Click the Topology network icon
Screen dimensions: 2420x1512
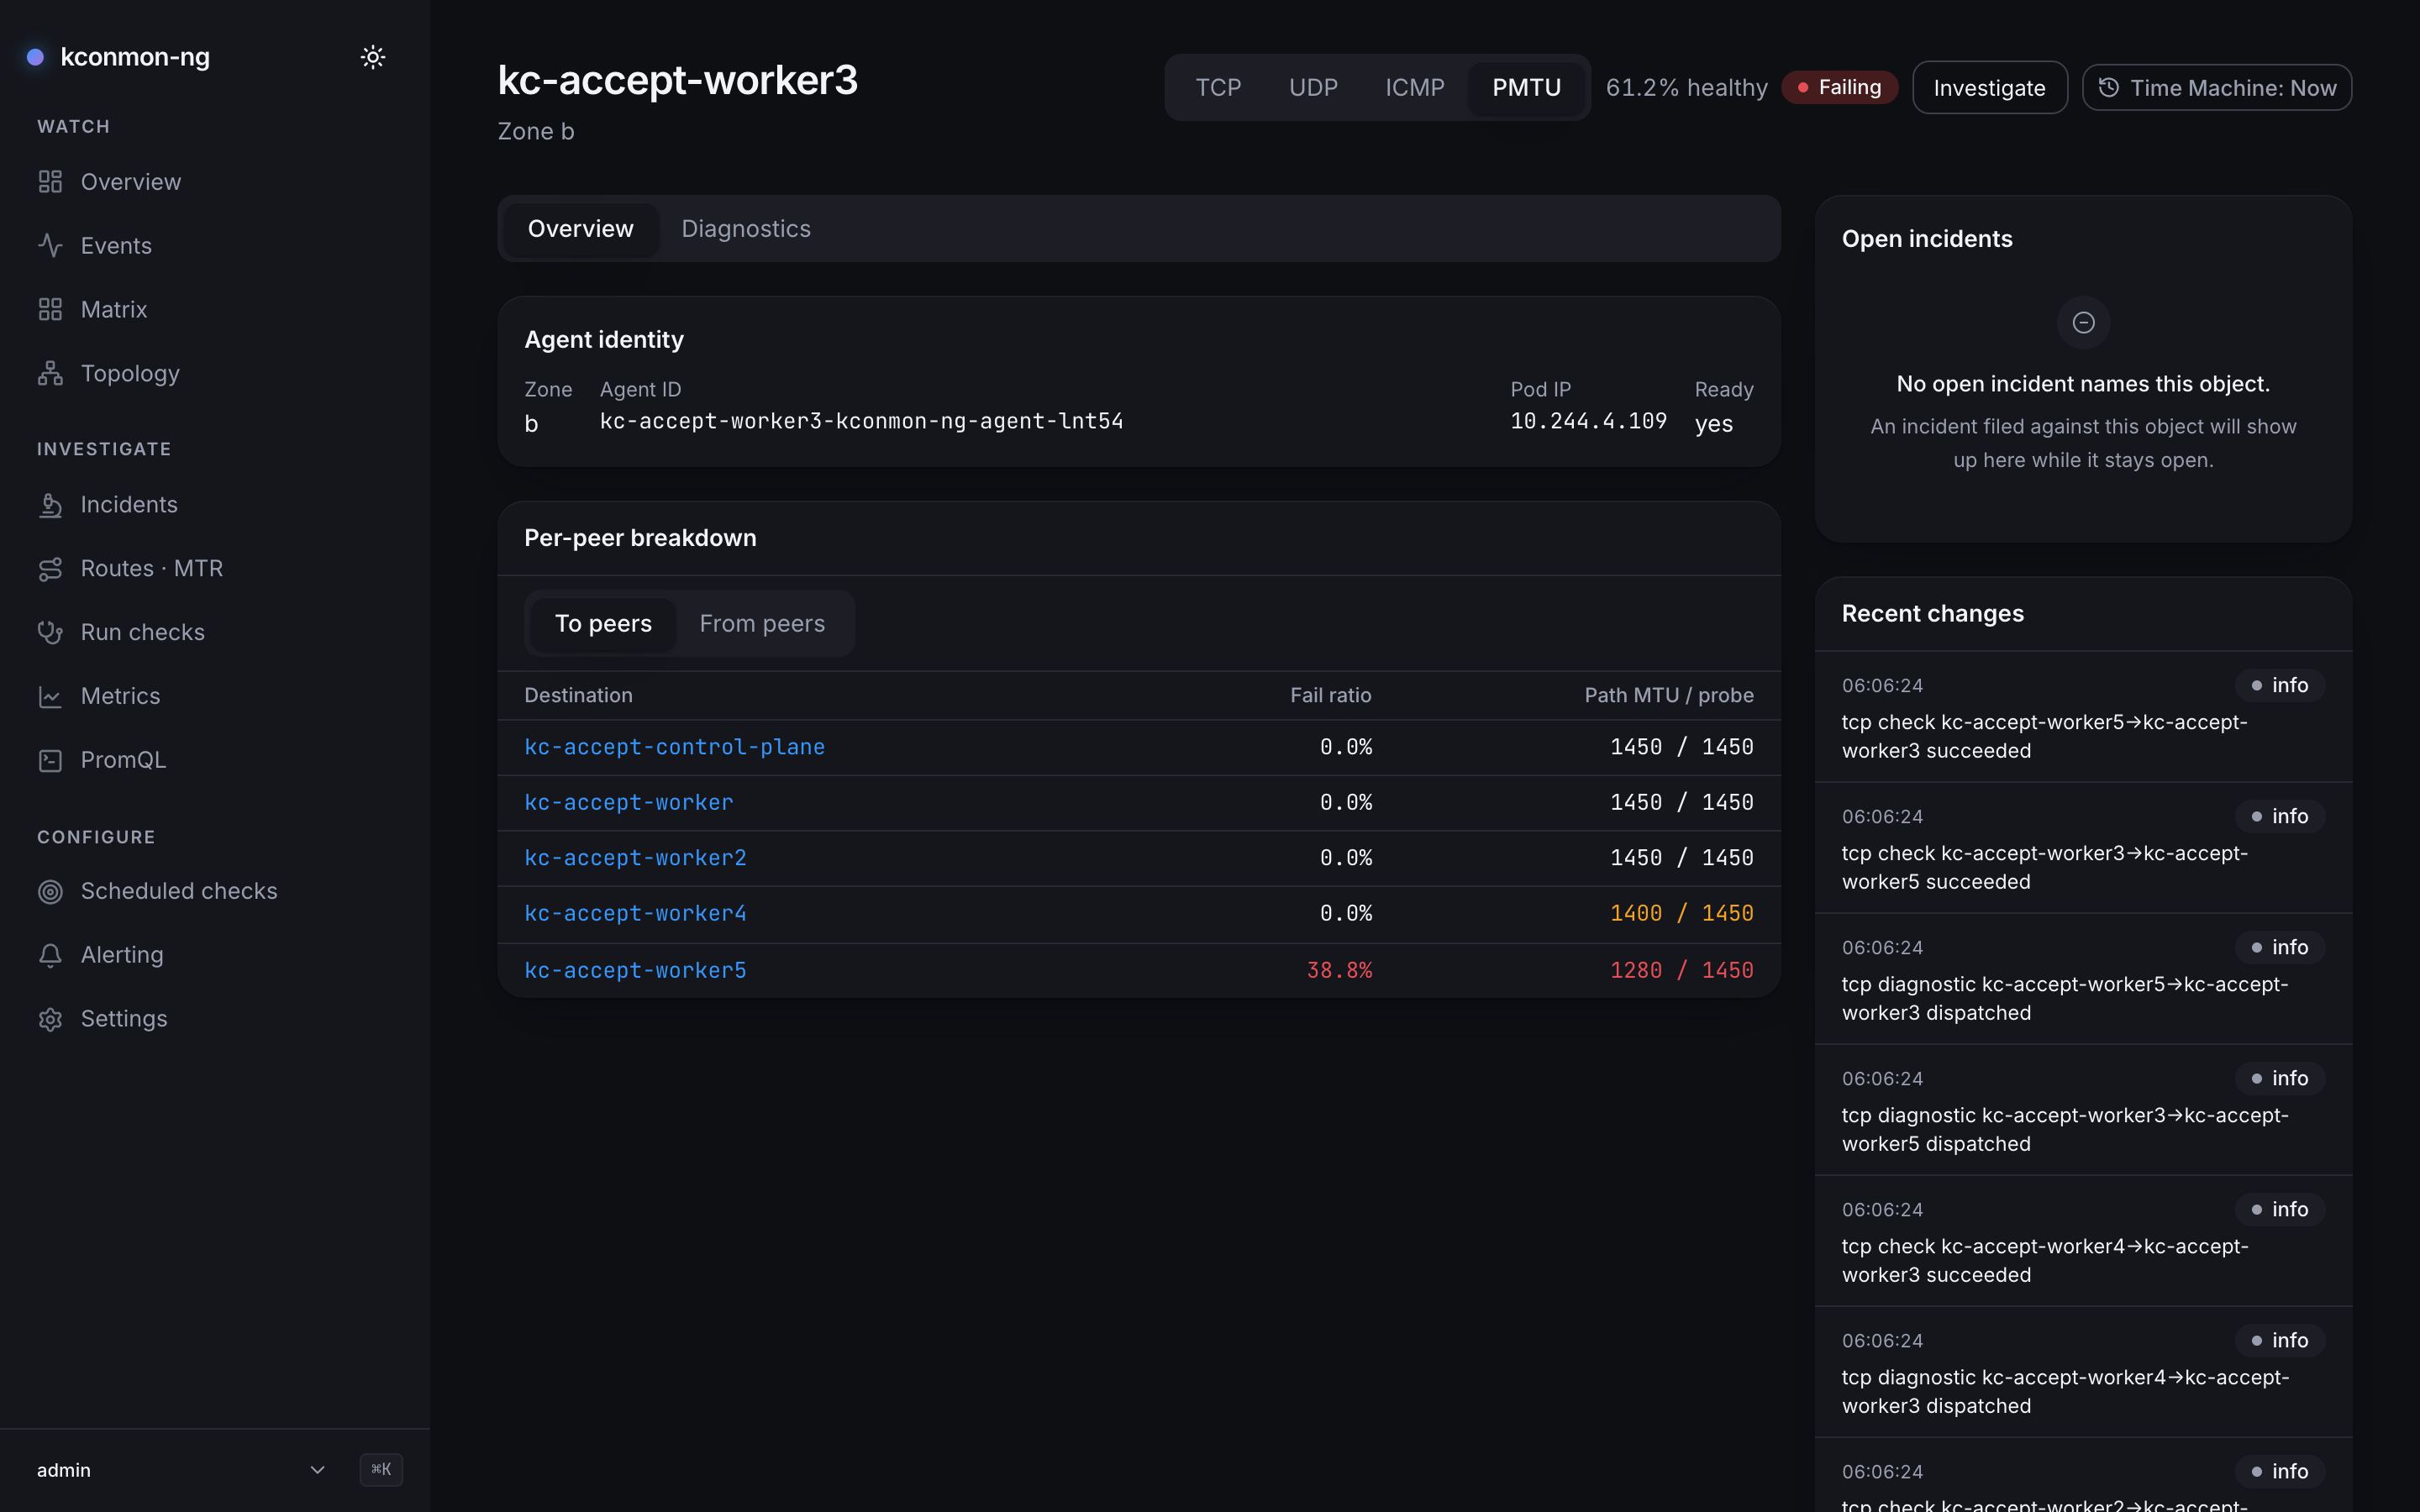point(50,373)
